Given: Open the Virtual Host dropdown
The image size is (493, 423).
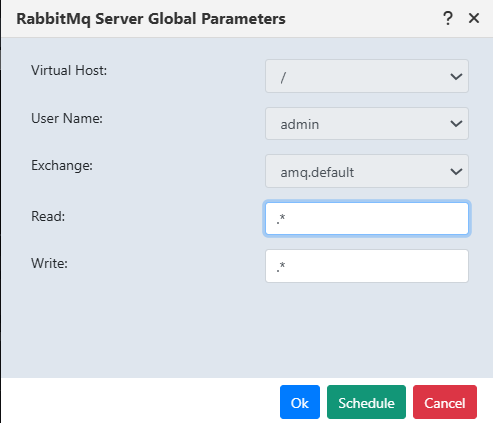Looking at the screenshot, I should (367, 76).
